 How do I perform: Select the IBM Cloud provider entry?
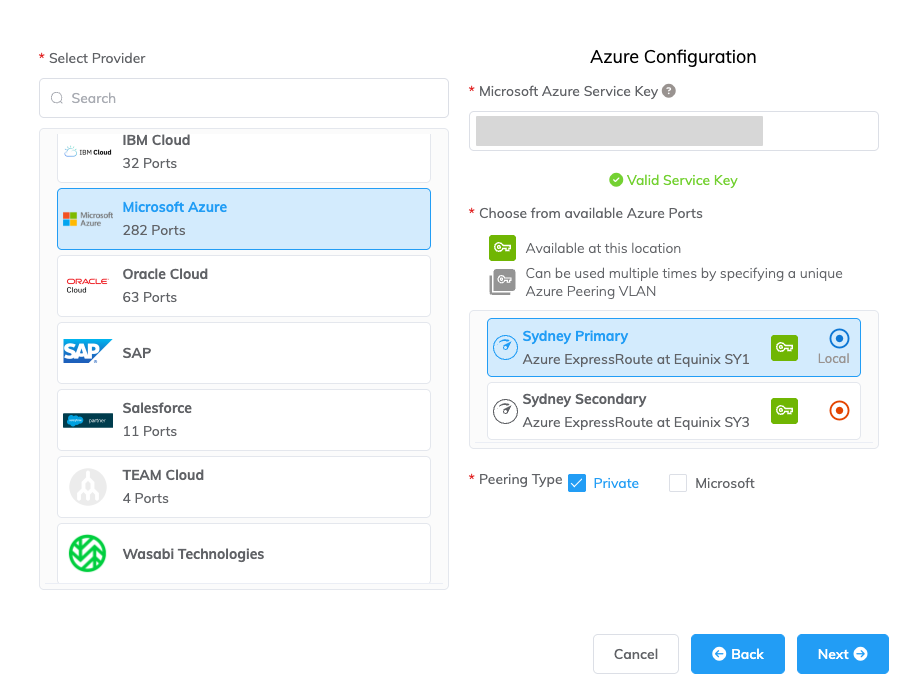point(244,151)
